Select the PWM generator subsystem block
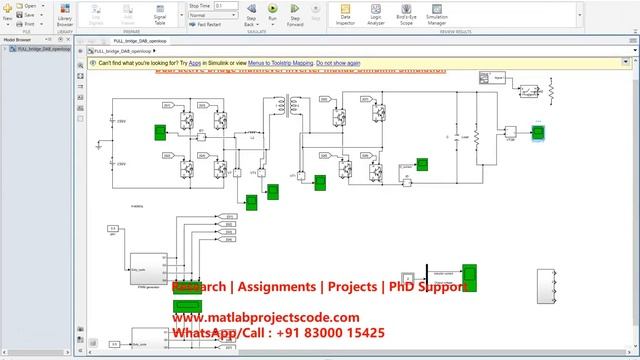This screenshot has height=360, width=640. click(x=149, y=269)
